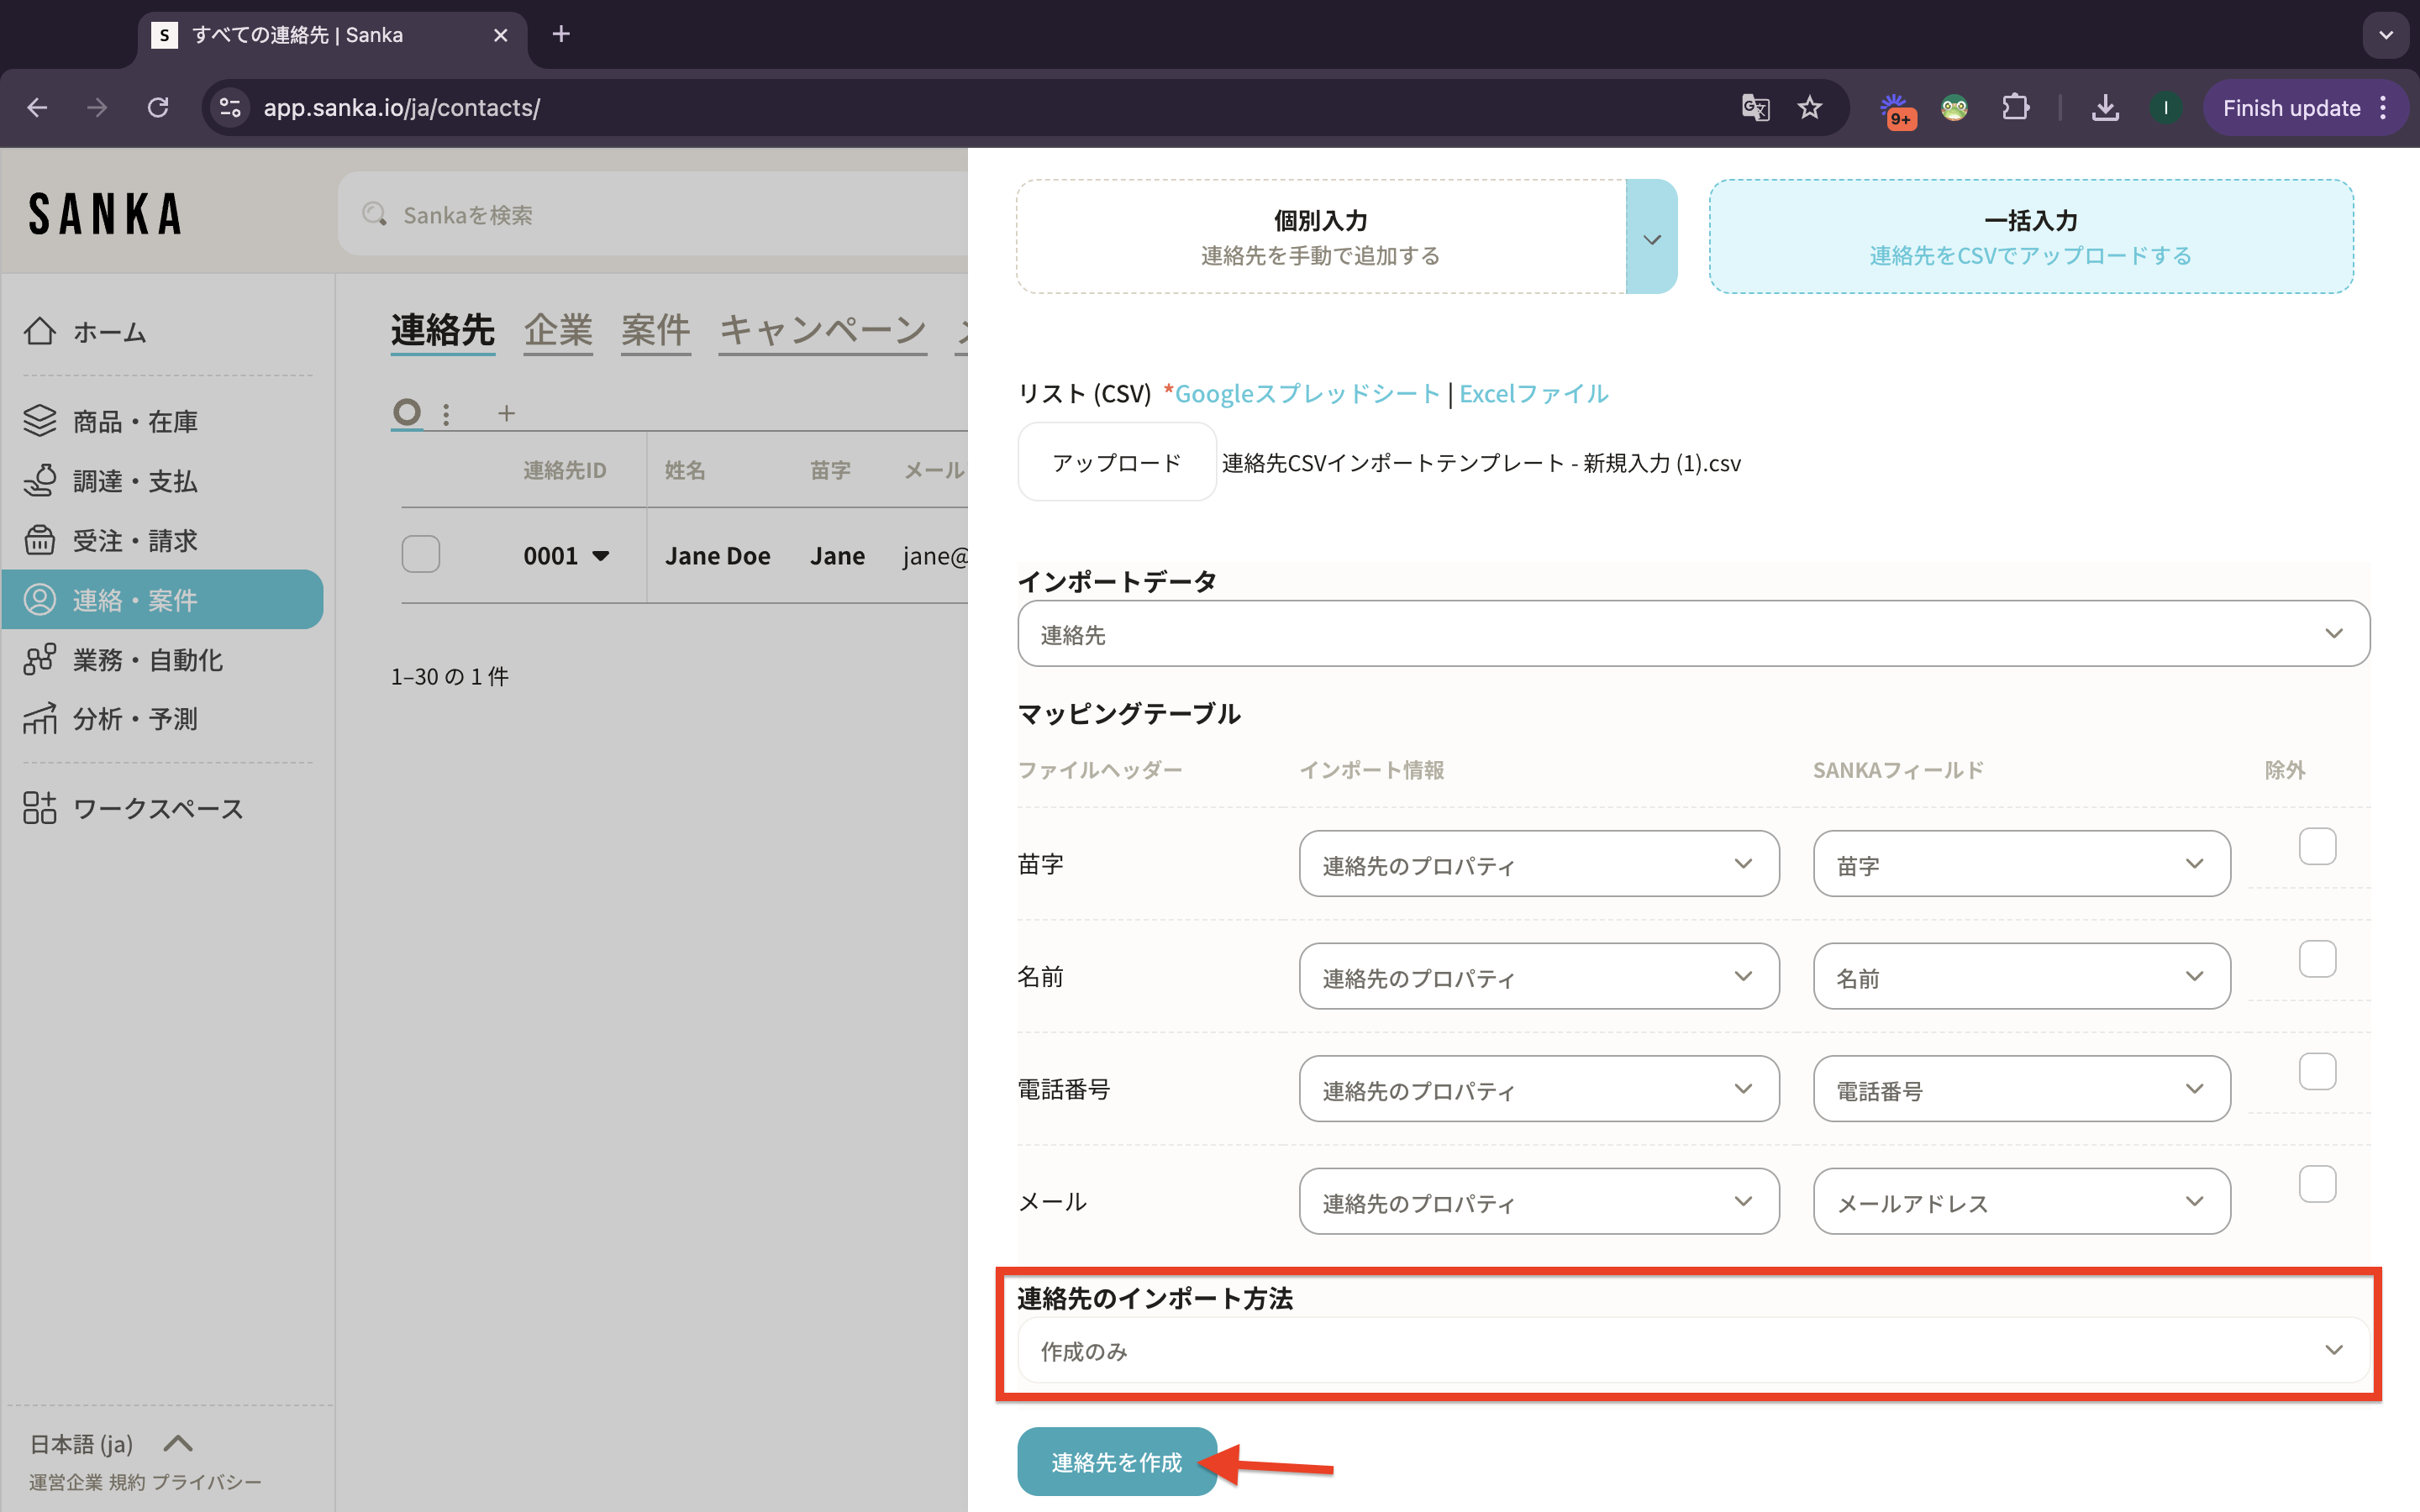Select the Jane Doe row checkbox
Screen dimensions: 2420x1512
[421, 554]
